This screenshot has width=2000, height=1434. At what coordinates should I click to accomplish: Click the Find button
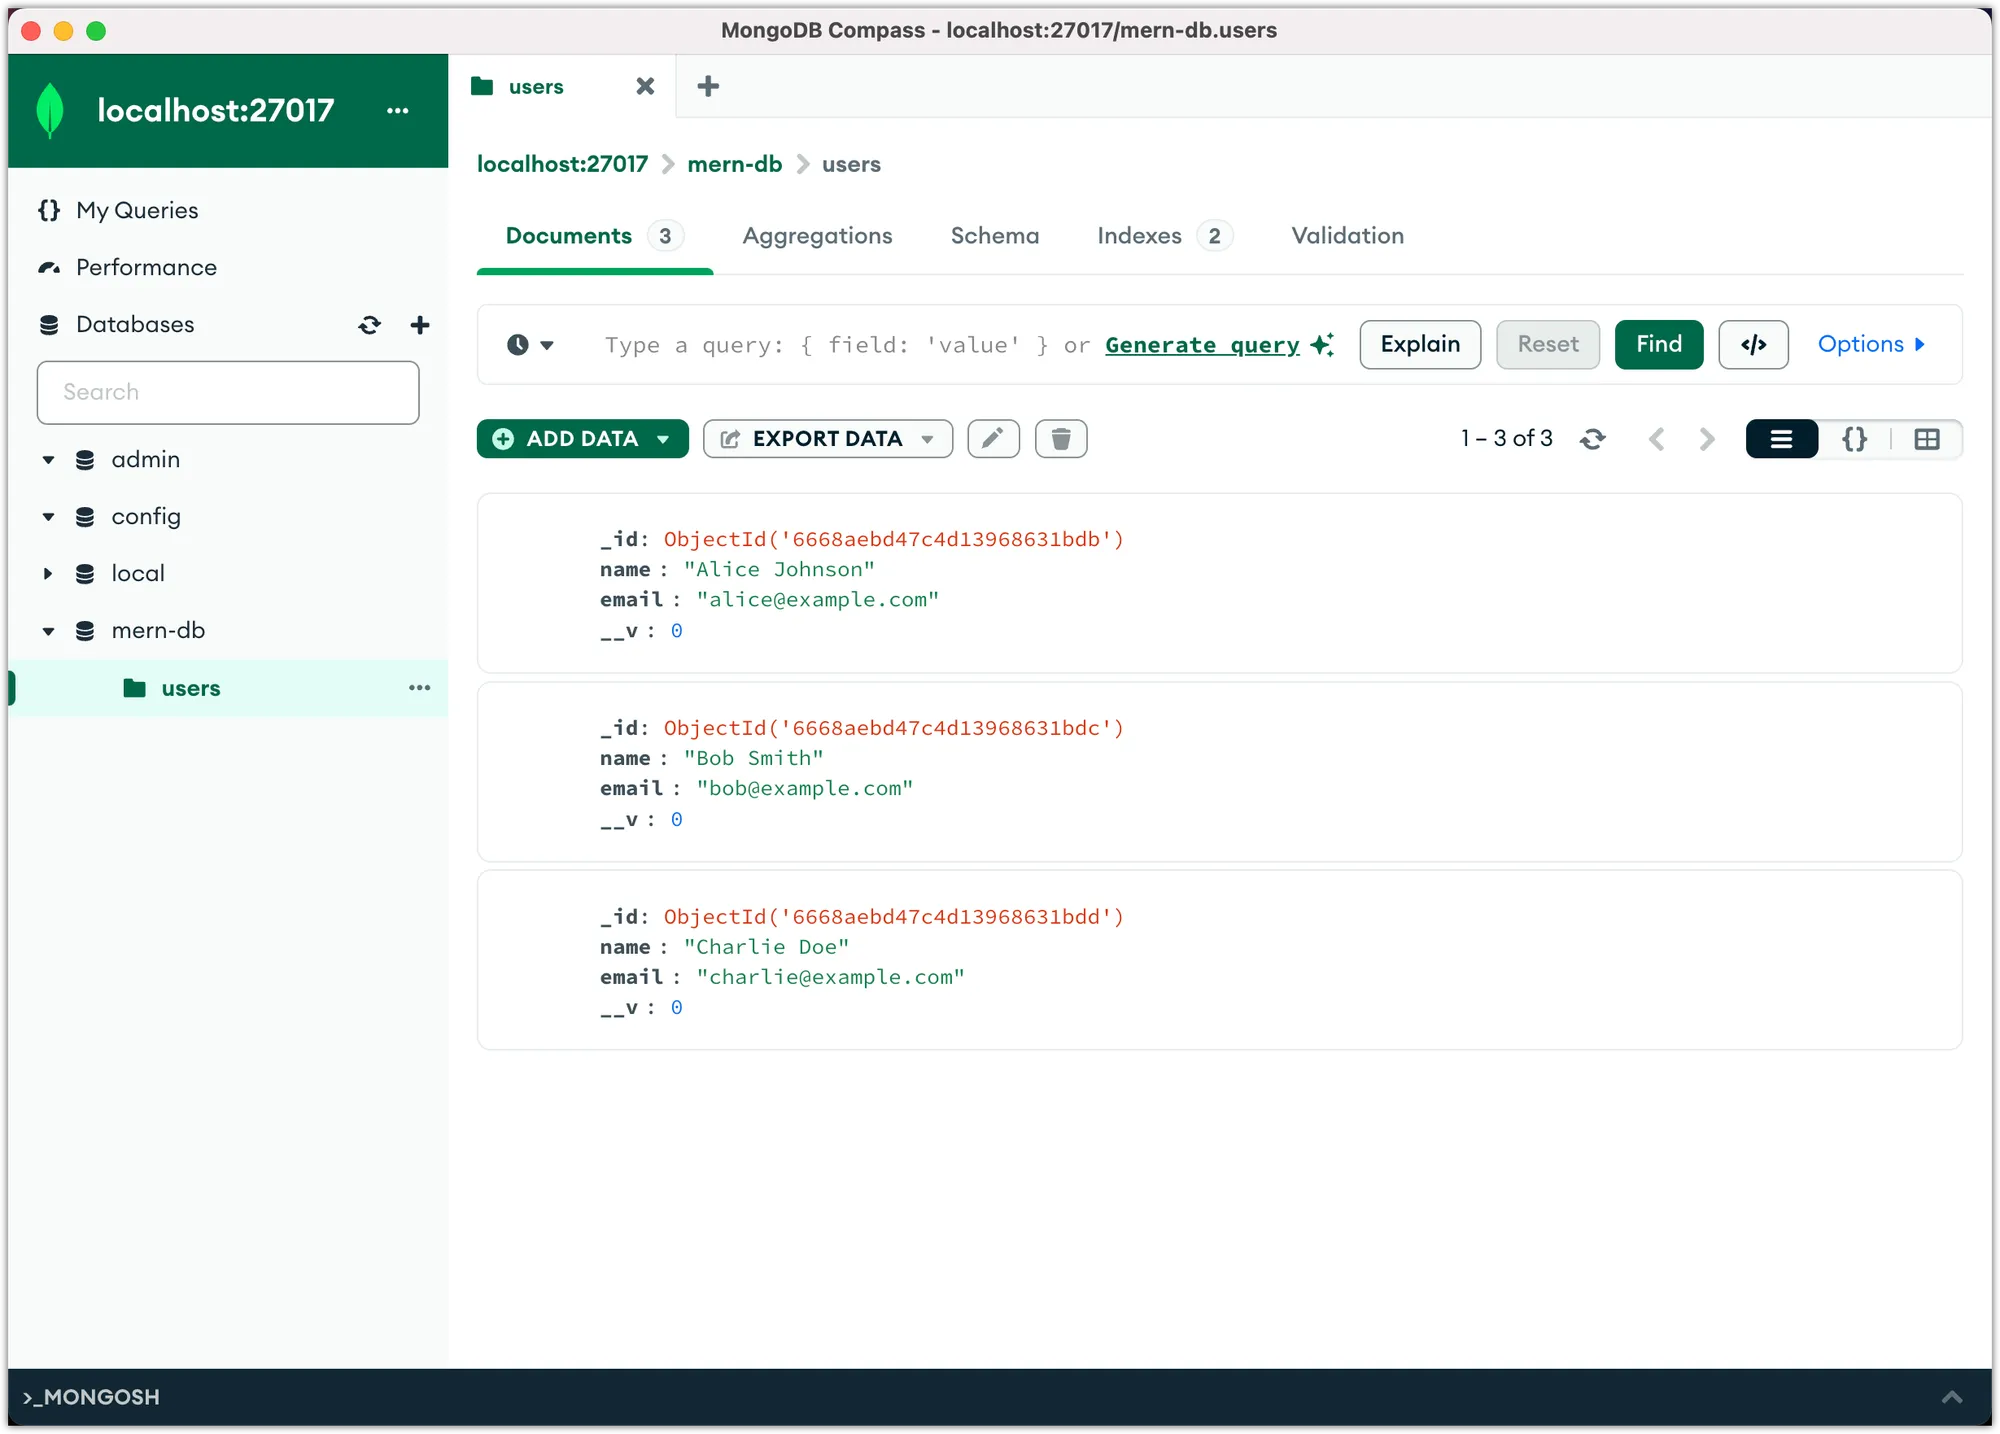click(1659, 345)
